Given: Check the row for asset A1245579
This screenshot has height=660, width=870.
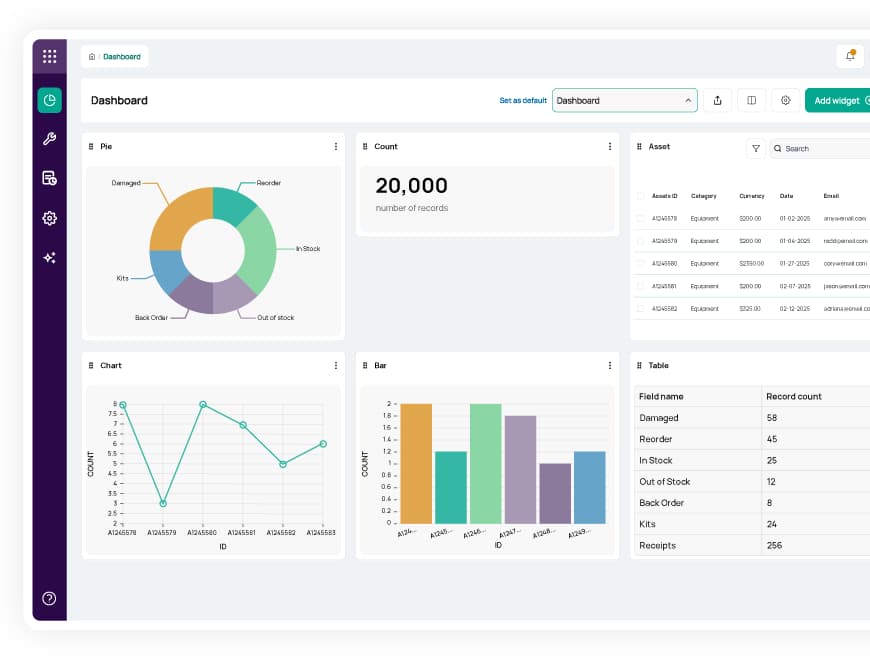Looking at the screenshot, I should [640, 241].
